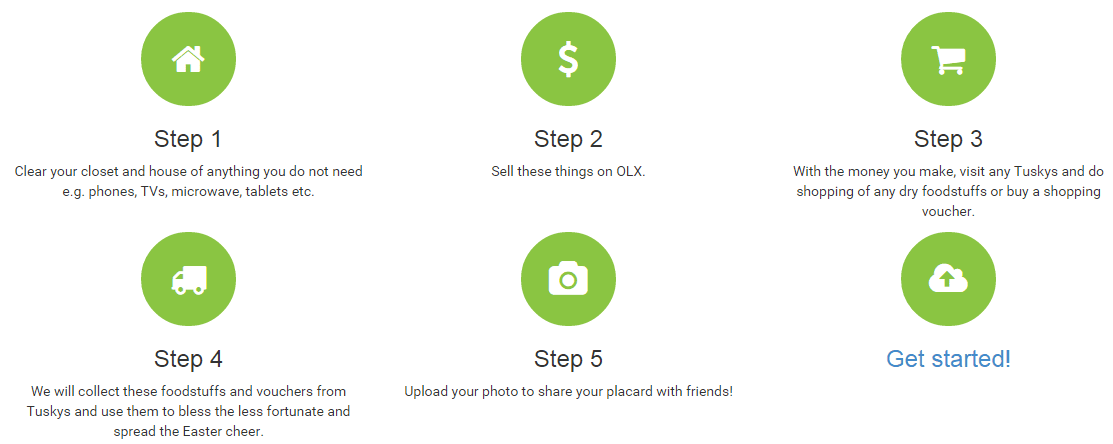Click the 'Step 3' heading
Image resolution: width=1113 pixels, height=444 pixels.
(x=948, y=139)
